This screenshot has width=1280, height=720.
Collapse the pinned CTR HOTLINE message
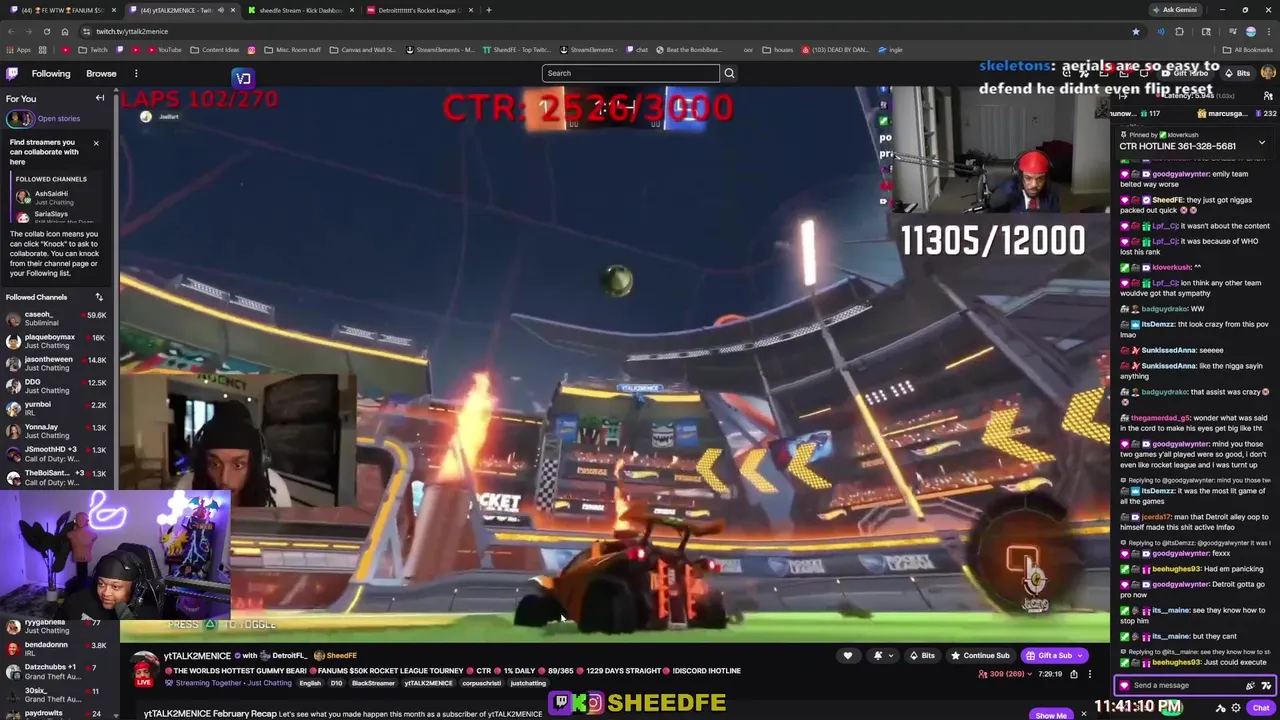(x=1262, y=143)
